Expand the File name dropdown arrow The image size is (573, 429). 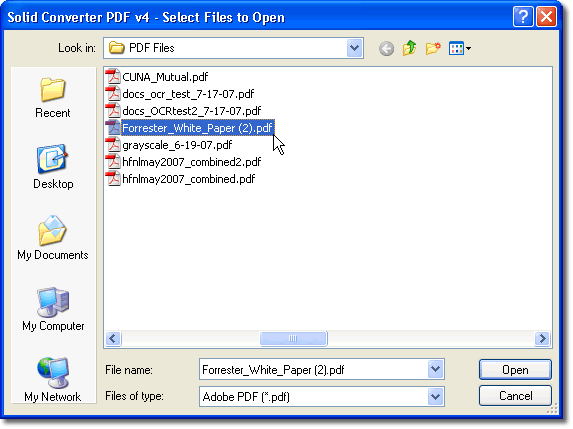pos(435,369)
